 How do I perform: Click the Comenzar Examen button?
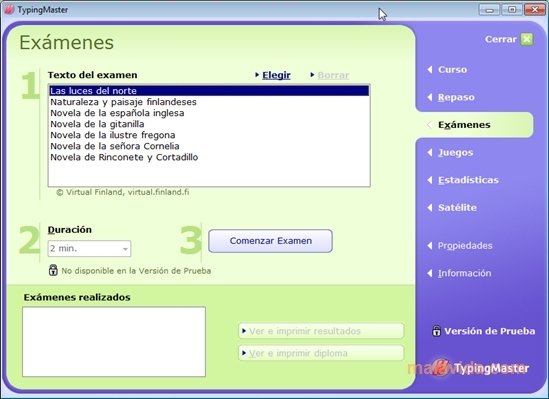(270, 241)
